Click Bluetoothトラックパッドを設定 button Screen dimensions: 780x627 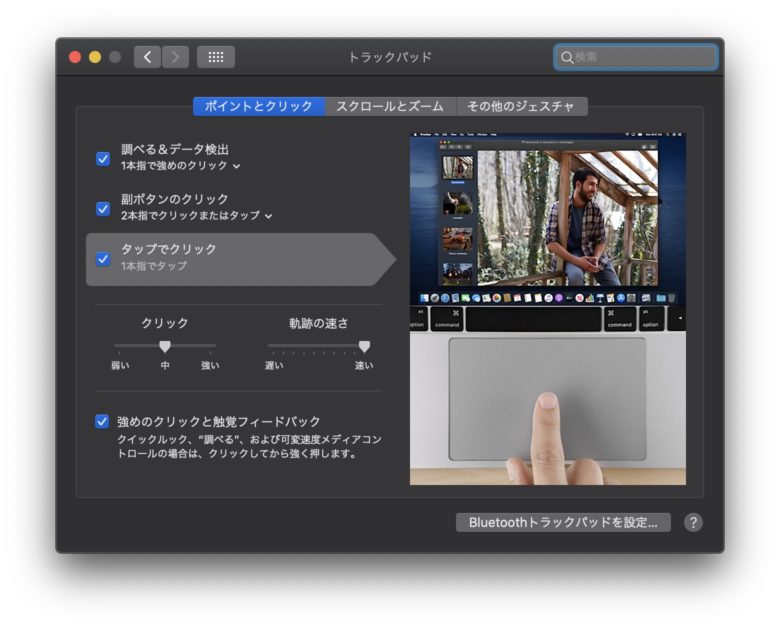(x=563, y=522)
